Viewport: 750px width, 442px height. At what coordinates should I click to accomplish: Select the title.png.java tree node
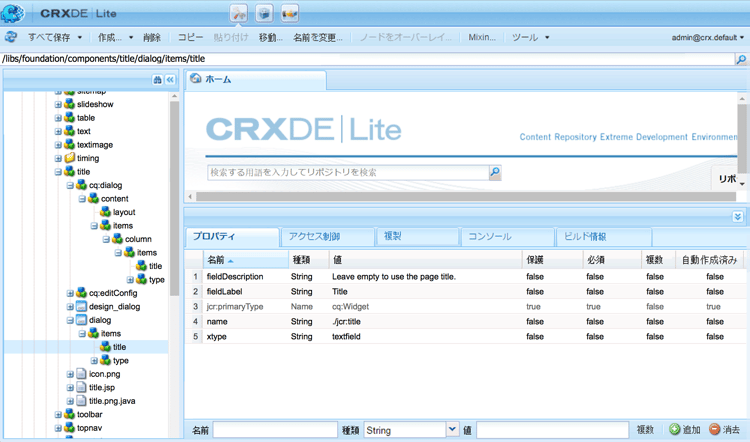pos(112,401)
